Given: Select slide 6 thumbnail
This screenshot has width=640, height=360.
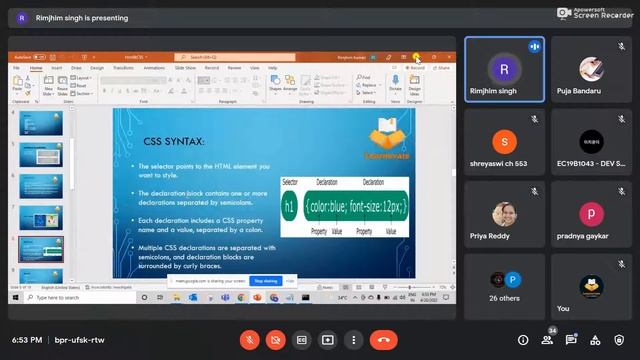Looking at the screenshot, I should click(x=41, y=186).
